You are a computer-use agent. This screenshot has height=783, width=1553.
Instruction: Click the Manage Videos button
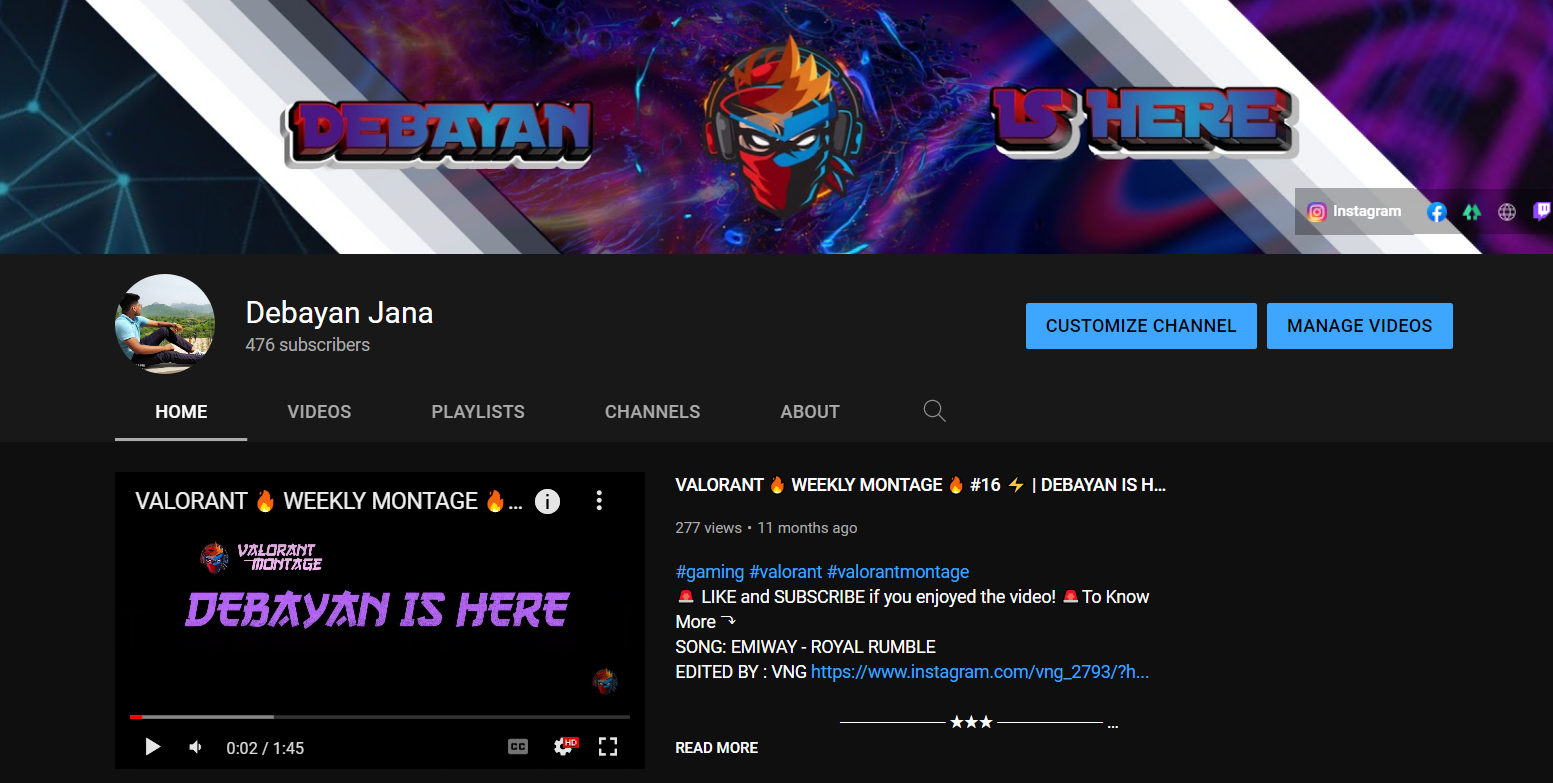click(1360, 326)
